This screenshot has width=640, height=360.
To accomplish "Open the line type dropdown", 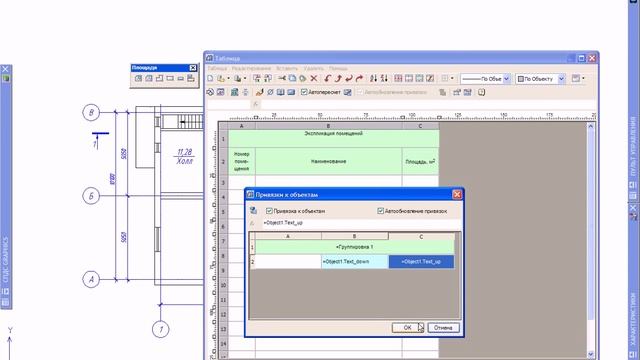I will tap(507, 79).
